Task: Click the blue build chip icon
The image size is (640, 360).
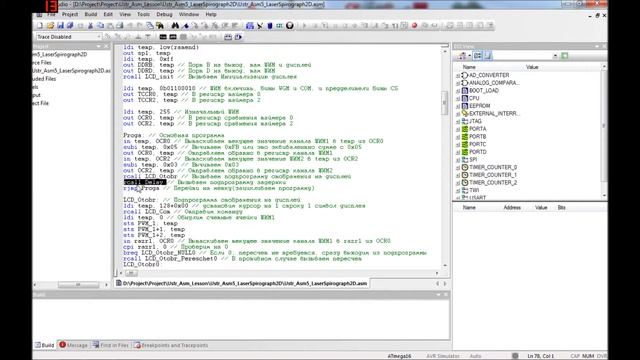Action: [x=250, y=25]
